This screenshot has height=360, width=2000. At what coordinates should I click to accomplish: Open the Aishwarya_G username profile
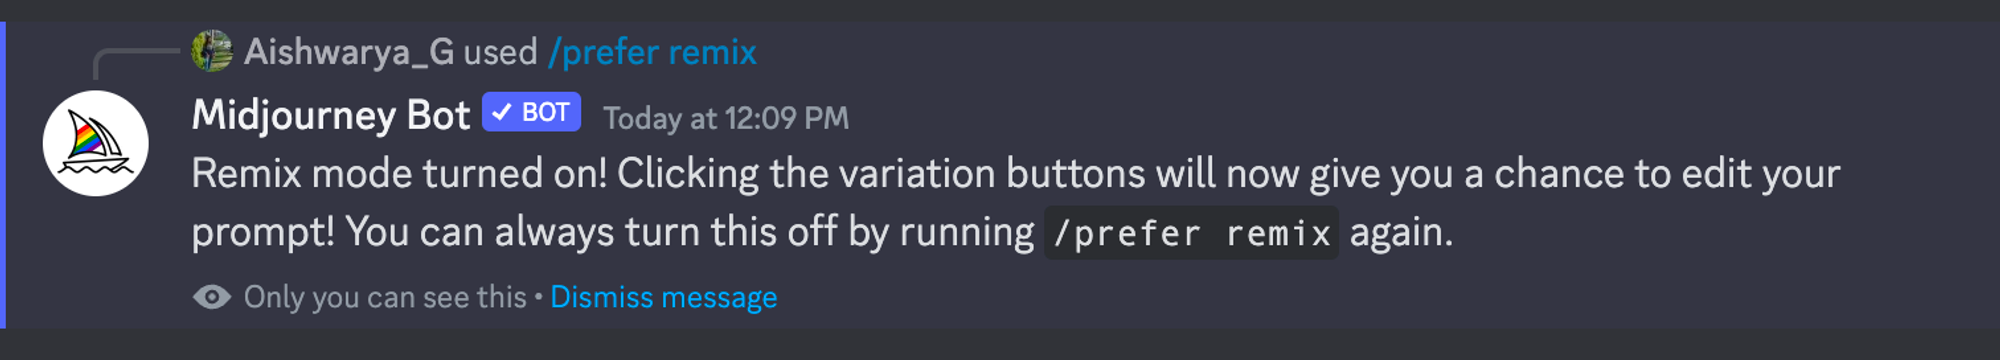pos(349,52)
